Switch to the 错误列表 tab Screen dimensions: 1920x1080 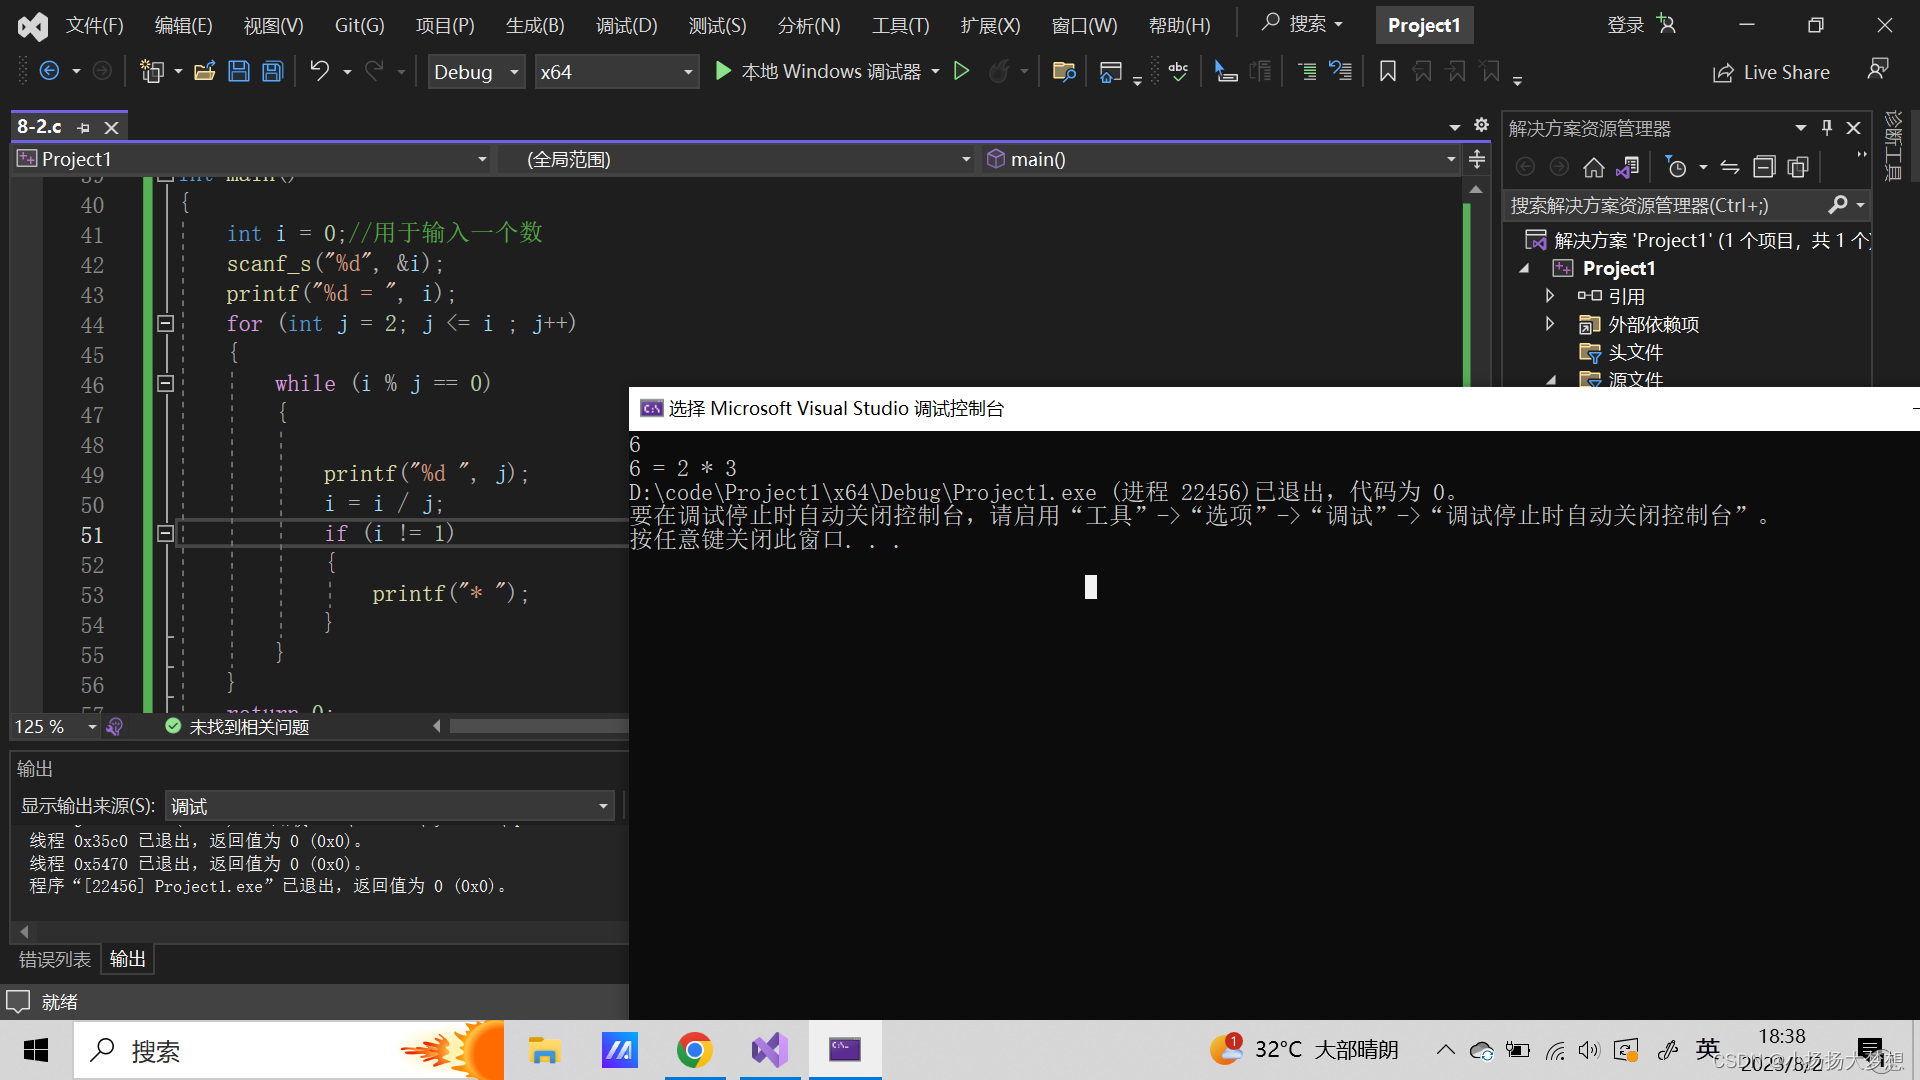point(55,959)
